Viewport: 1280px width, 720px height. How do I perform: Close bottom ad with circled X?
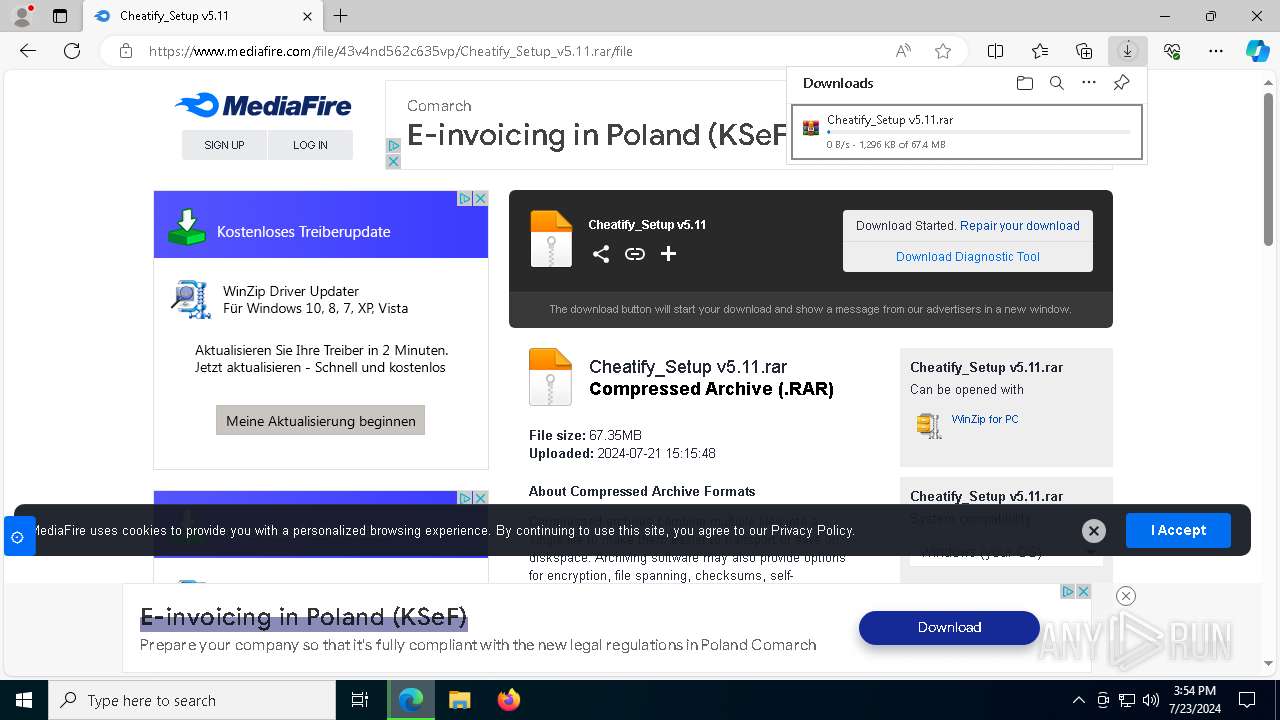[1125, 596]
